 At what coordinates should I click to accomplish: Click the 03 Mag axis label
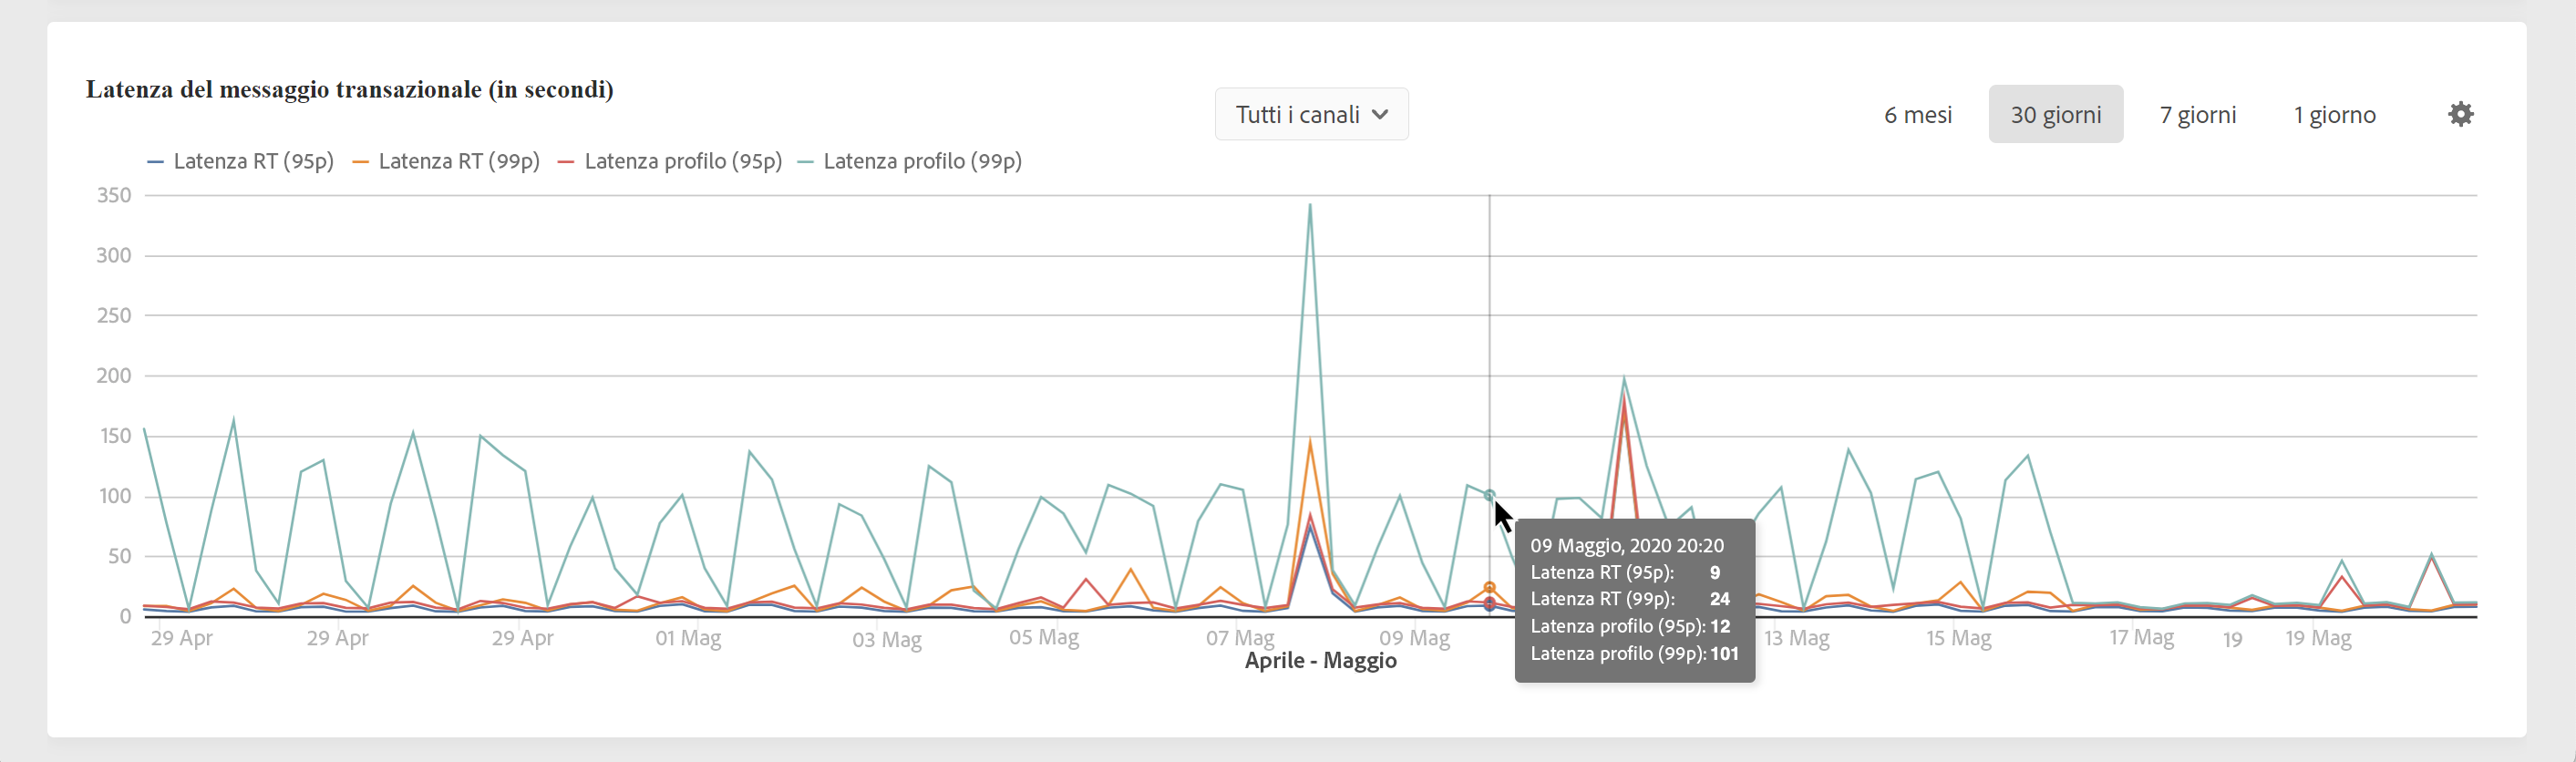click(x=886, y=640)
